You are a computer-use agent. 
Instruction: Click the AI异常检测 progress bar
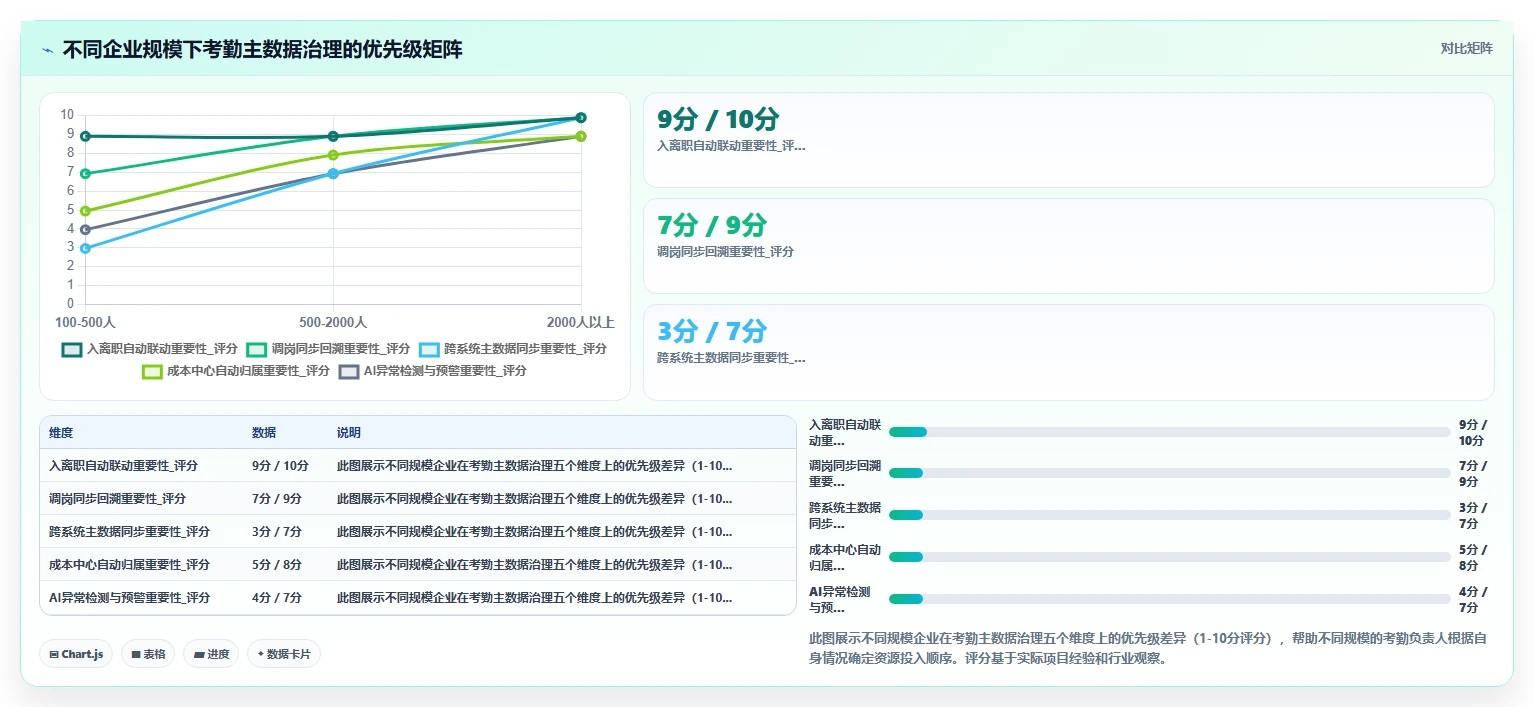tap(1169, 599)
